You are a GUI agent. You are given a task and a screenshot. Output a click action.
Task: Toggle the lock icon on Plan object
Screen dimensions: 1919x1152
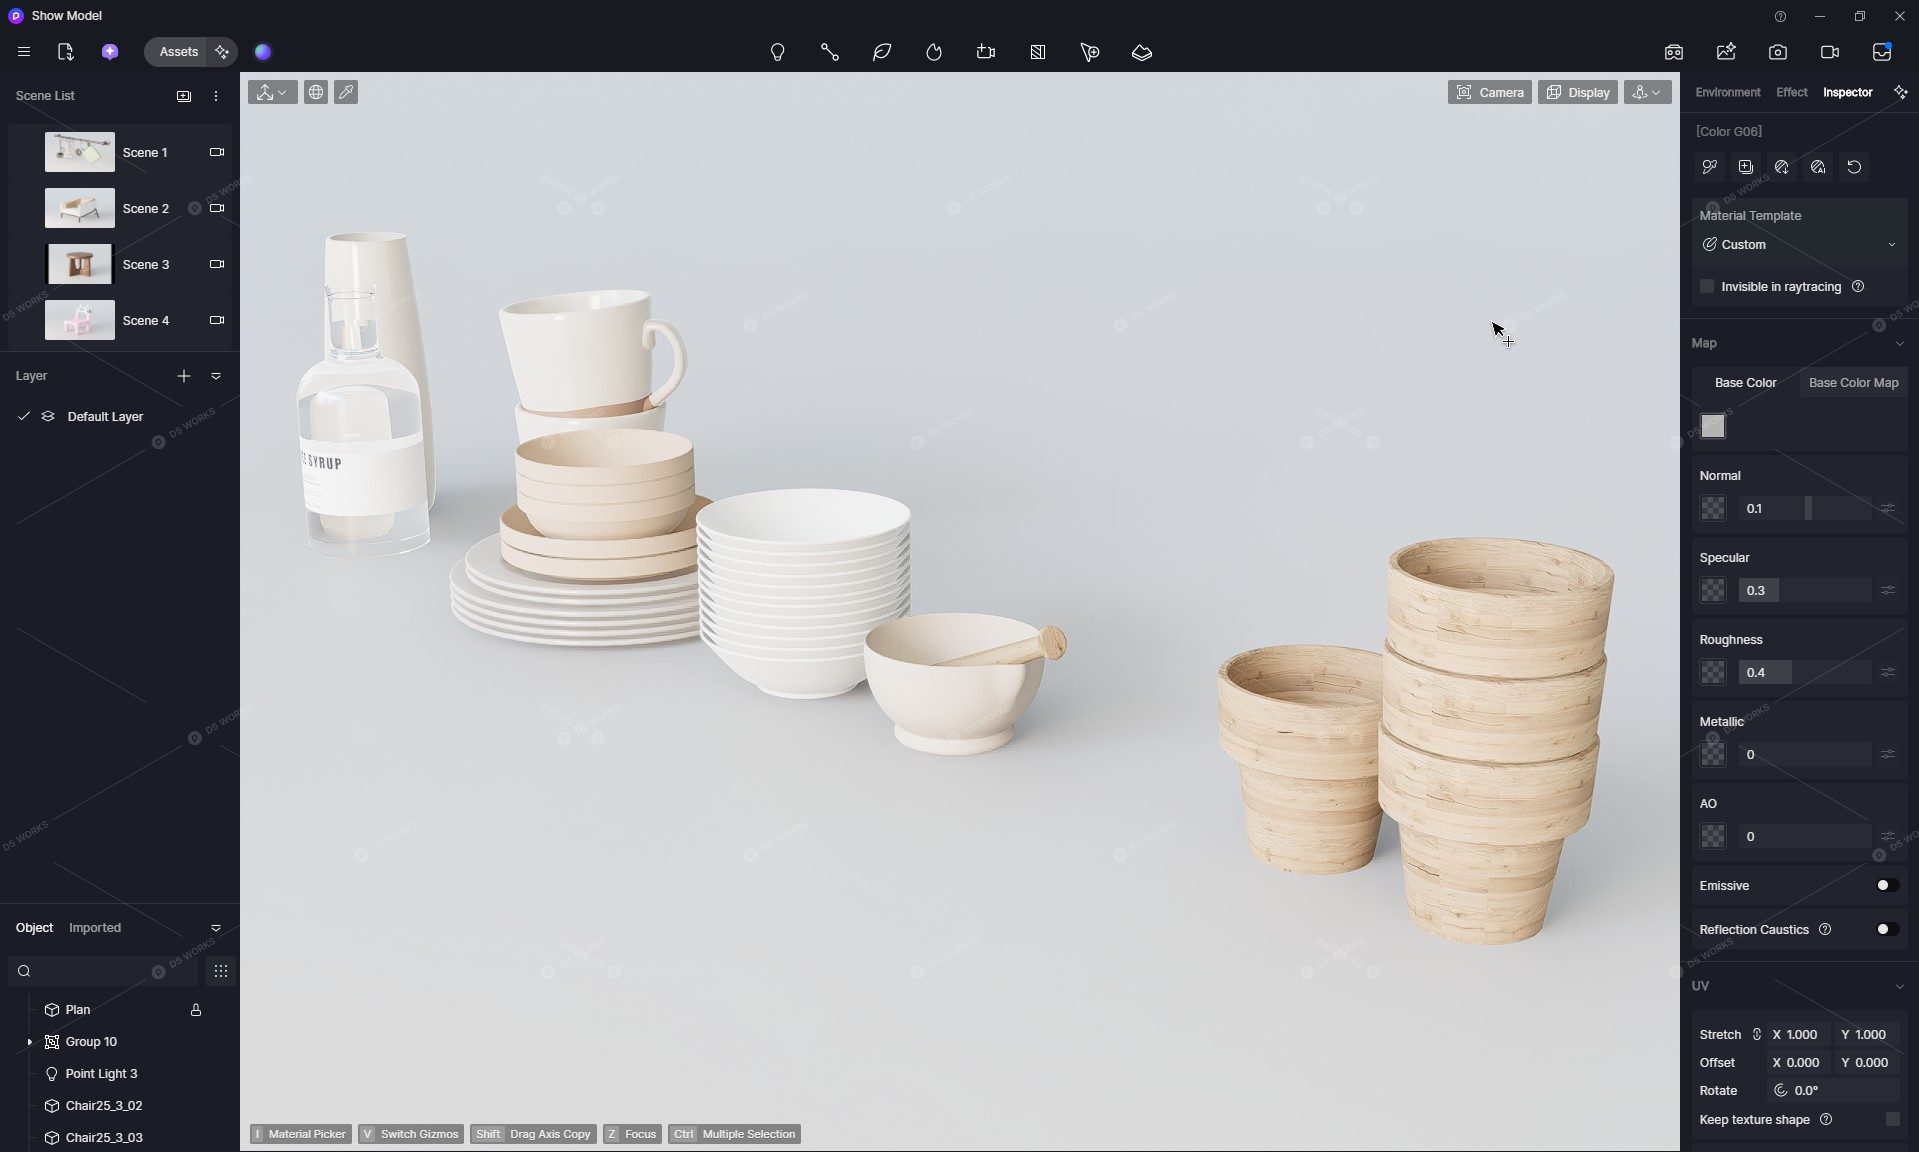(x=196, y=1010)
